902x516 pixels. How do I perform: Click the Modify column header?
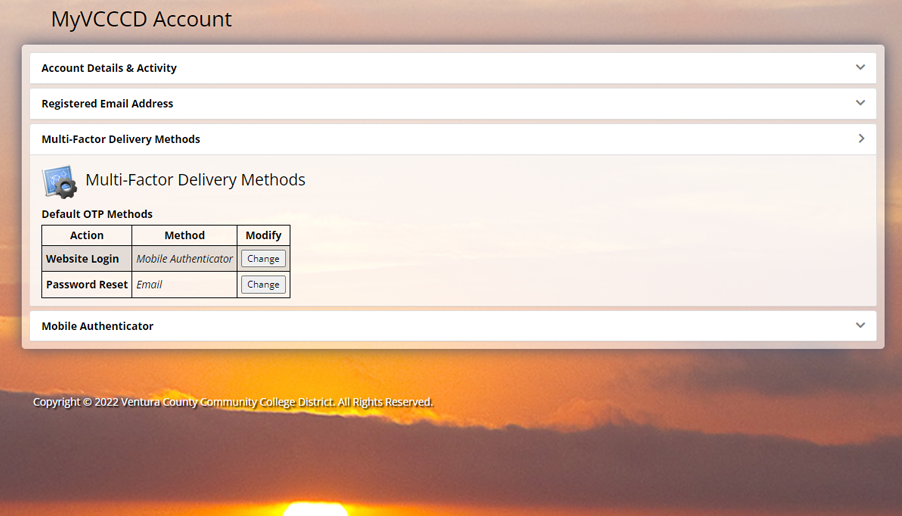point(263,235)
